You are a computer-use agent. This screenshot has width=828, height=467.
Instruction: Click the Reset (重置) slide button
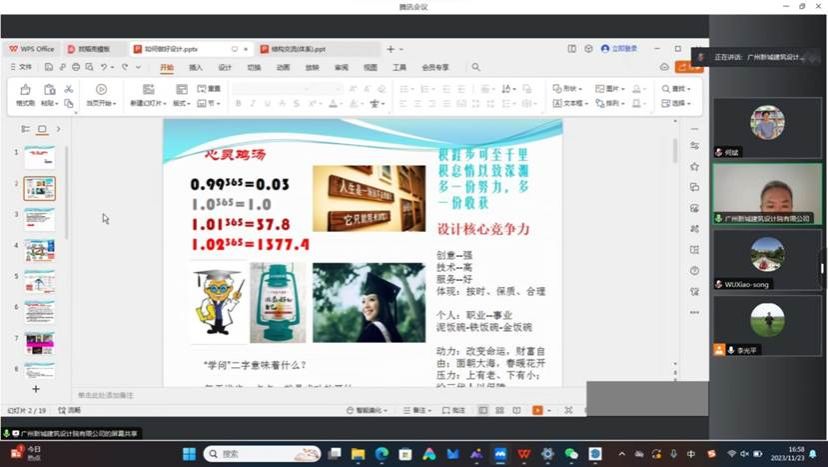(x=209, y=88)
